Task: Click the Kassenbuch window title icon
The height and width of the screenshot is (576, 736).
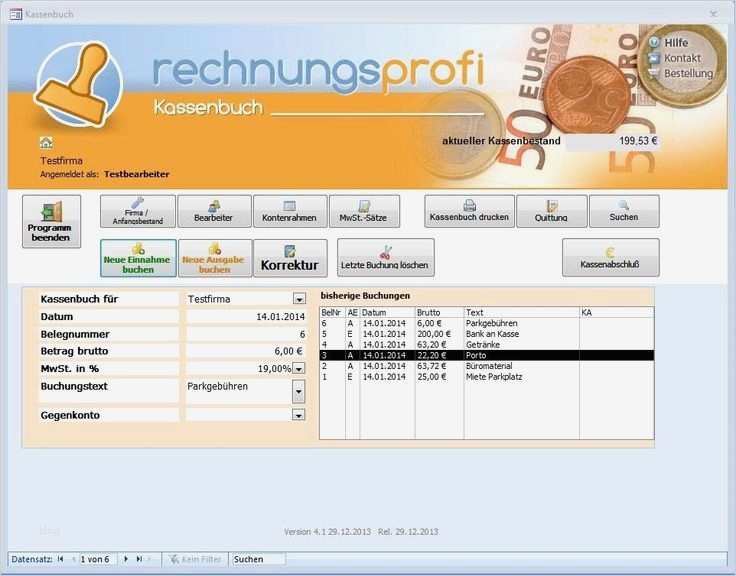Action: [15, 15]
